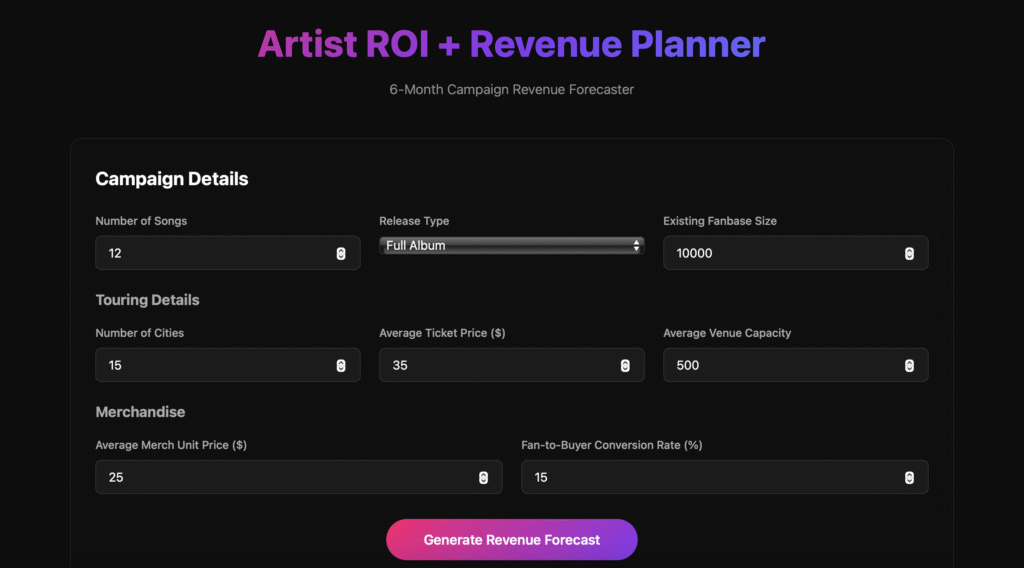Click the Fan-to-Buyer Conversion Rate stepper arrows
1024x568 pixels.
click(x=909, y=478)
